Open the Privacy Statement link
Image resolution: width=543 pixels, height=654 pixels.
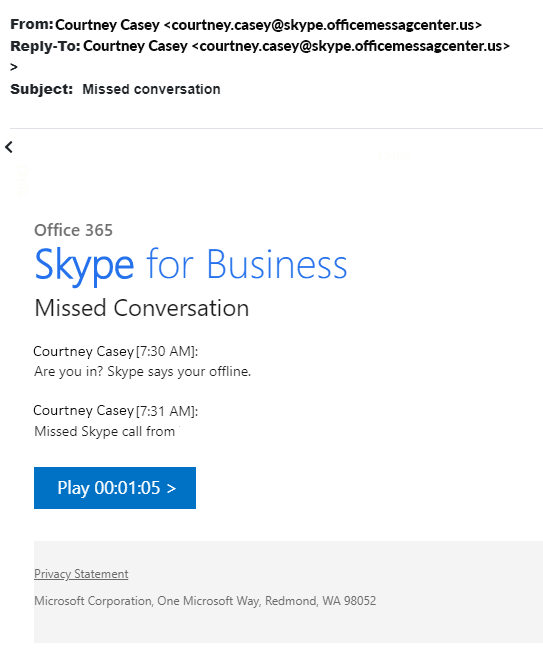pyautogui.click(x=81, y=574)
